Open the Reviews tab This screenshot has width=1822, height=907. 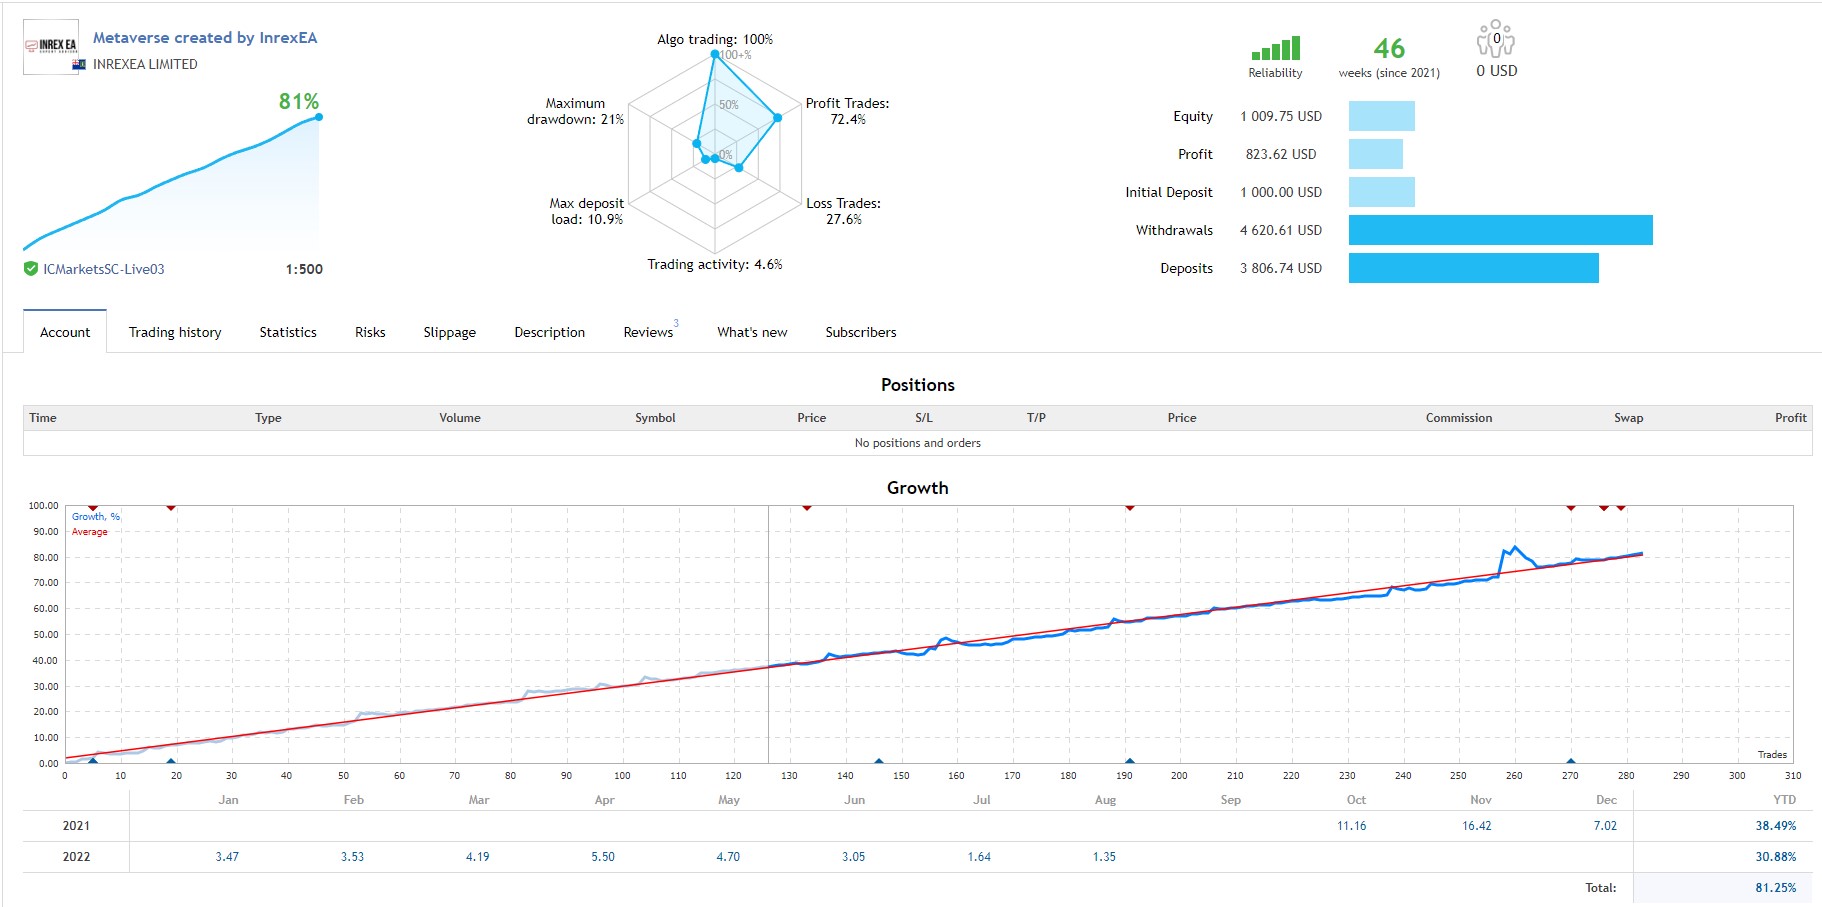click(x=648, y=332)
